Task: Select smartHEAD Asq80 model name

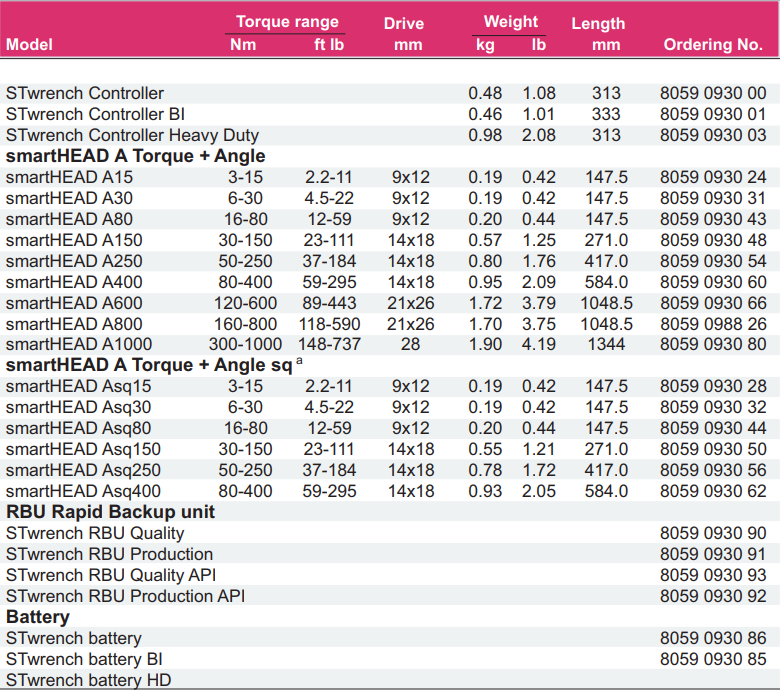Action: 78,428
